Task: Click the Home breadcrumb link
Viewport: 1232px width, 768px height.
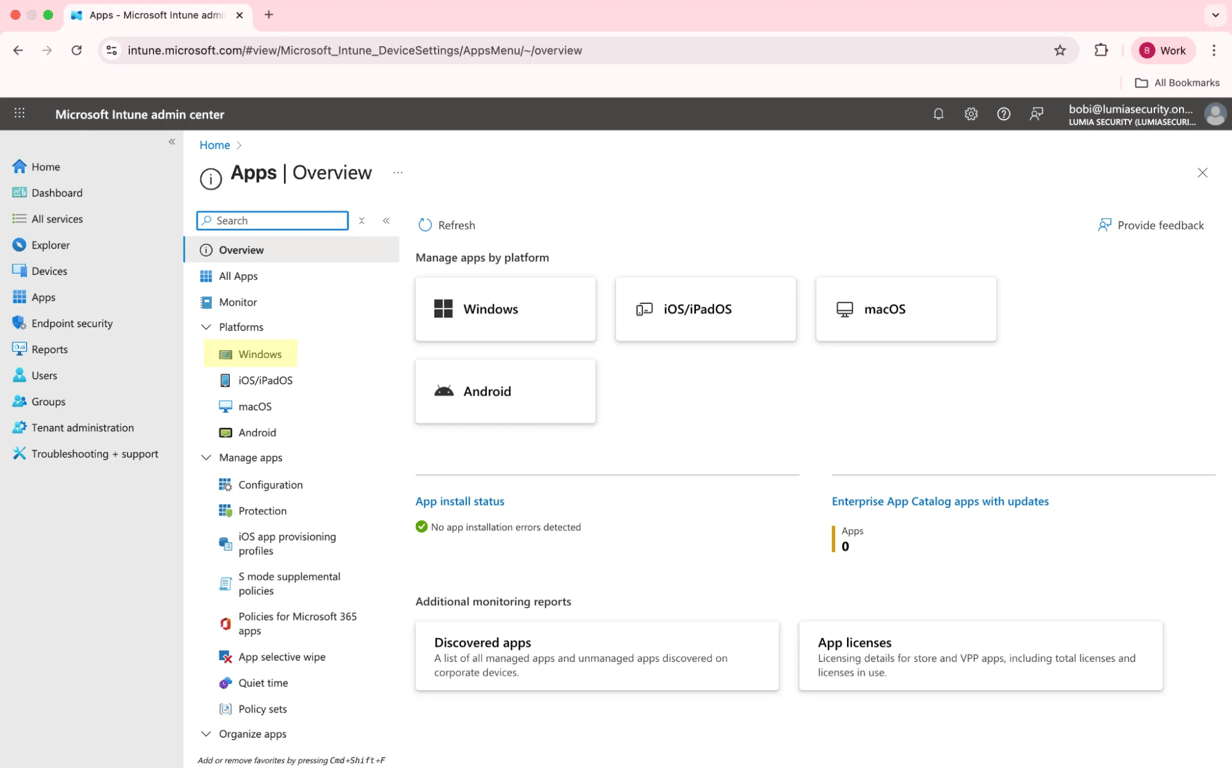Action: (214, 145)
